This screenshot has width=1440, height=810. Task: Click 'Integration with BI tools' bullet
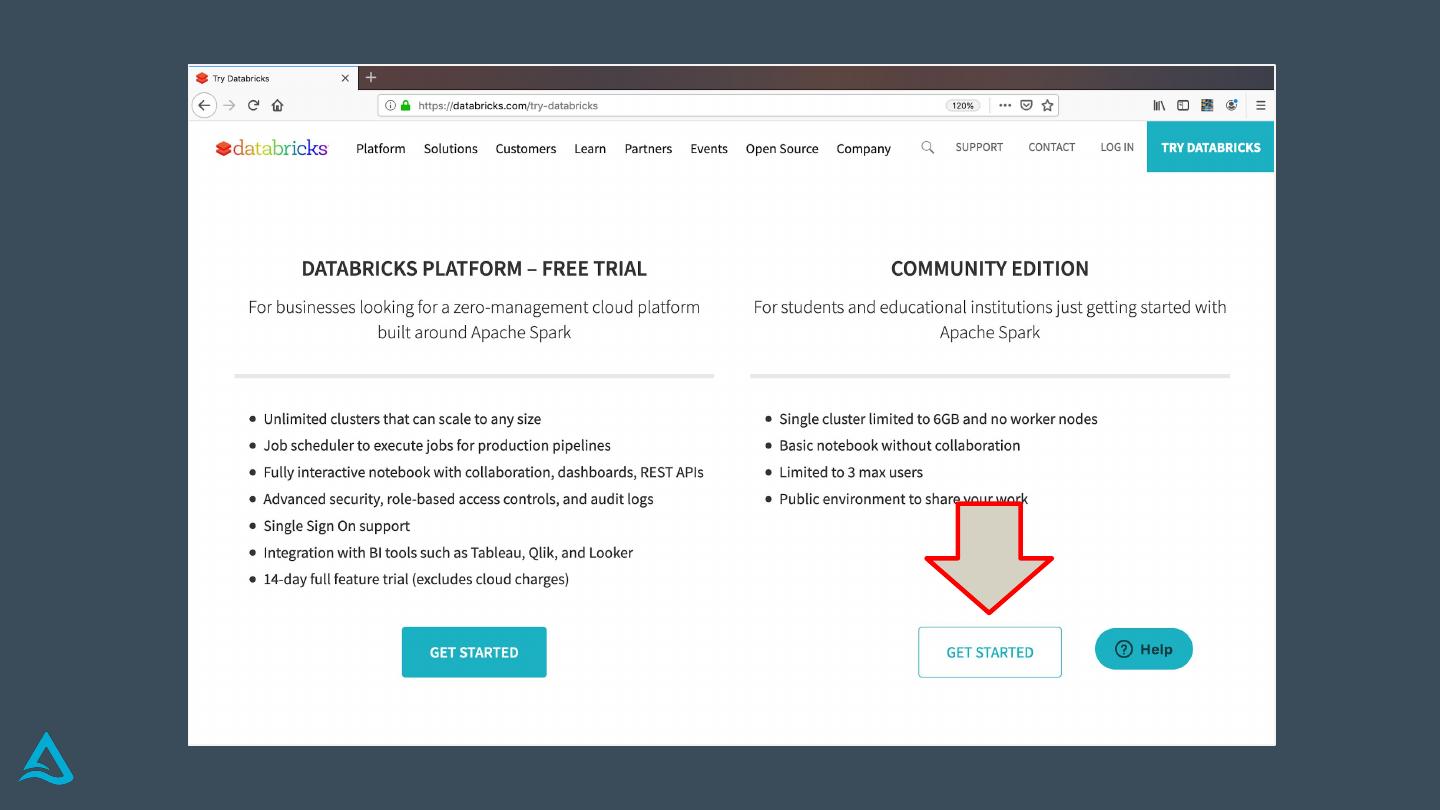tap(448, 553)
